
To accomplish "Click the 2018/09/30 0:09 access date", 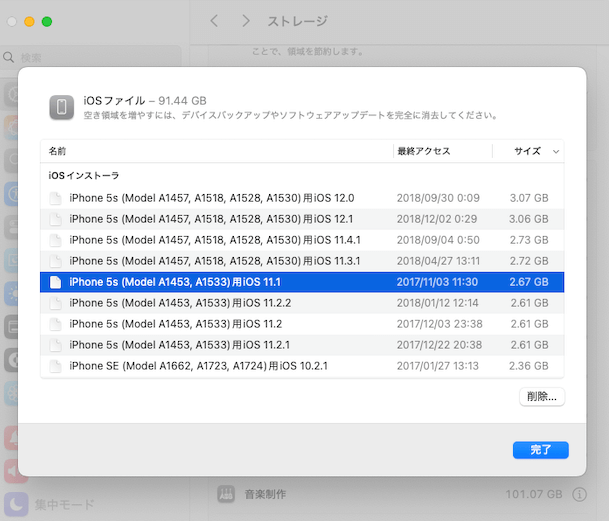I will [438, 198].
